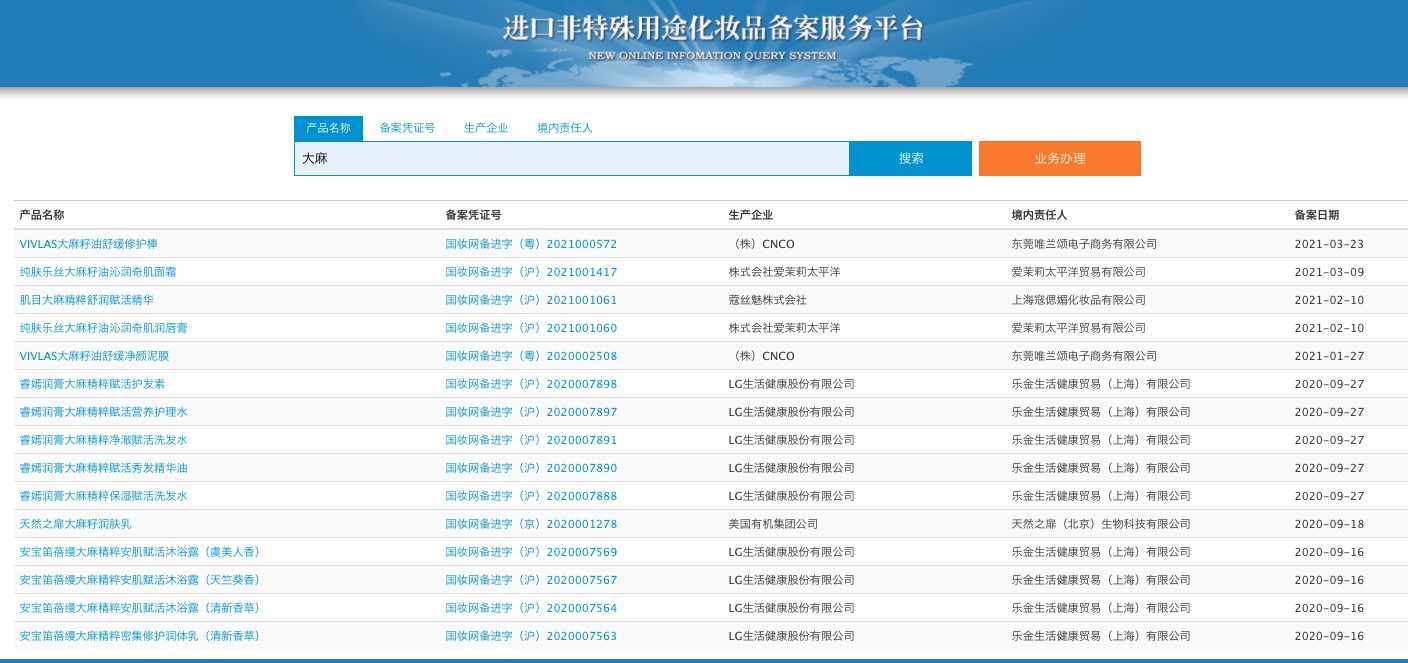Viewport: 1408px width, 663px height.
Task: Open record 国妆网备进字（沪）2020007567
Action: click(x=531, y=580)
